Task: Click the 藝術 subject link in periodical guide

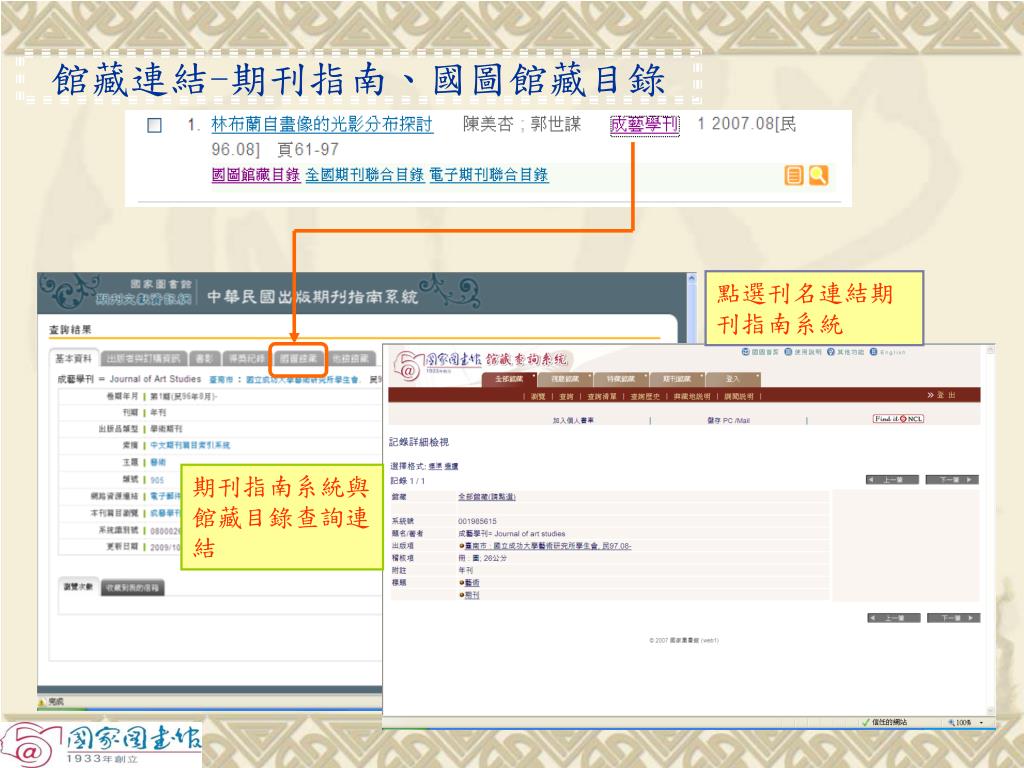Action: pyautogui.click(x=158, y=462)
